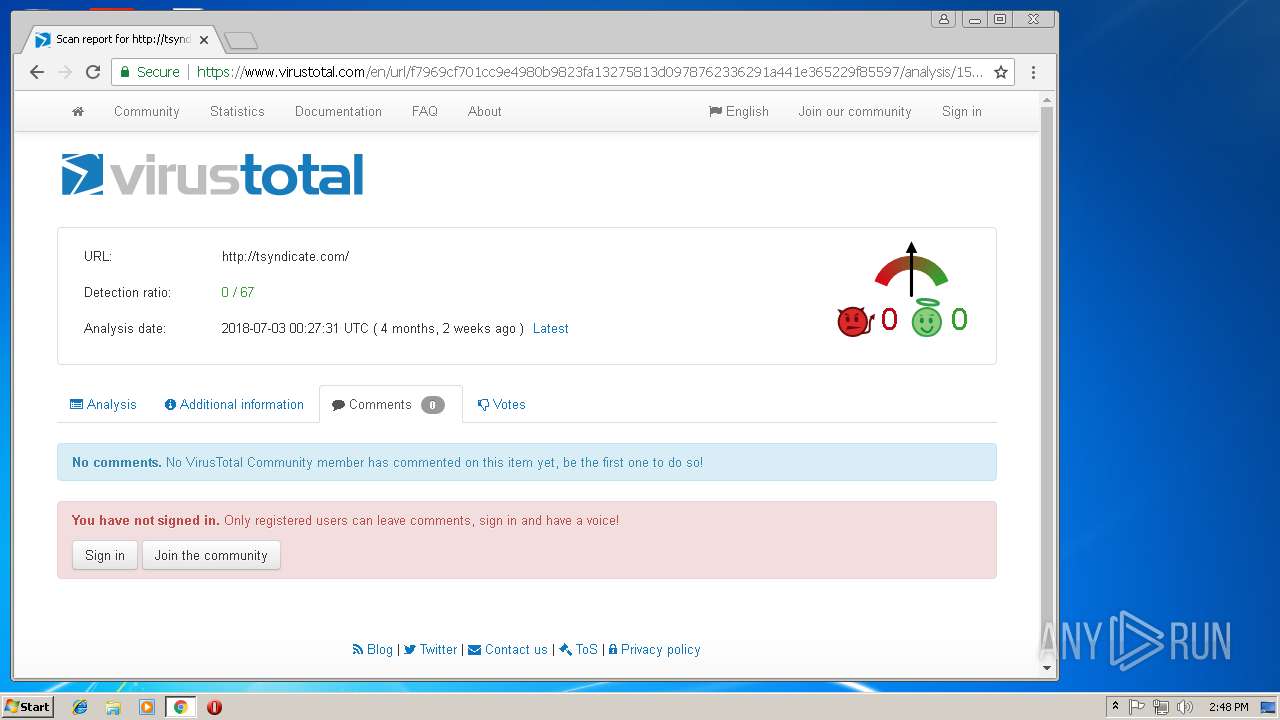This screenshot has width=1280, height=720.
Task: Click the Chrome user profile icon
Action: [943, 19]
